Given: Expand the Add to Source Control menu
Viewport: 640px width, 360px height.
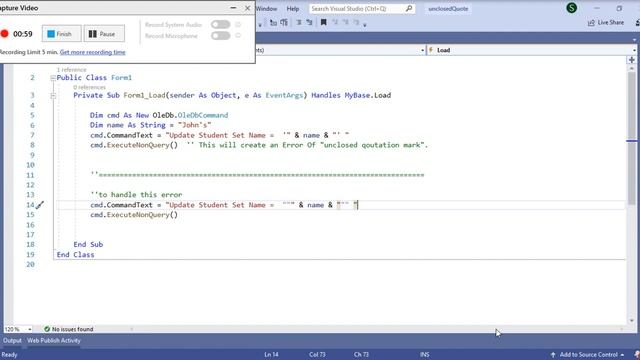Looking at the screenshot, I should [x=622, y=355].
